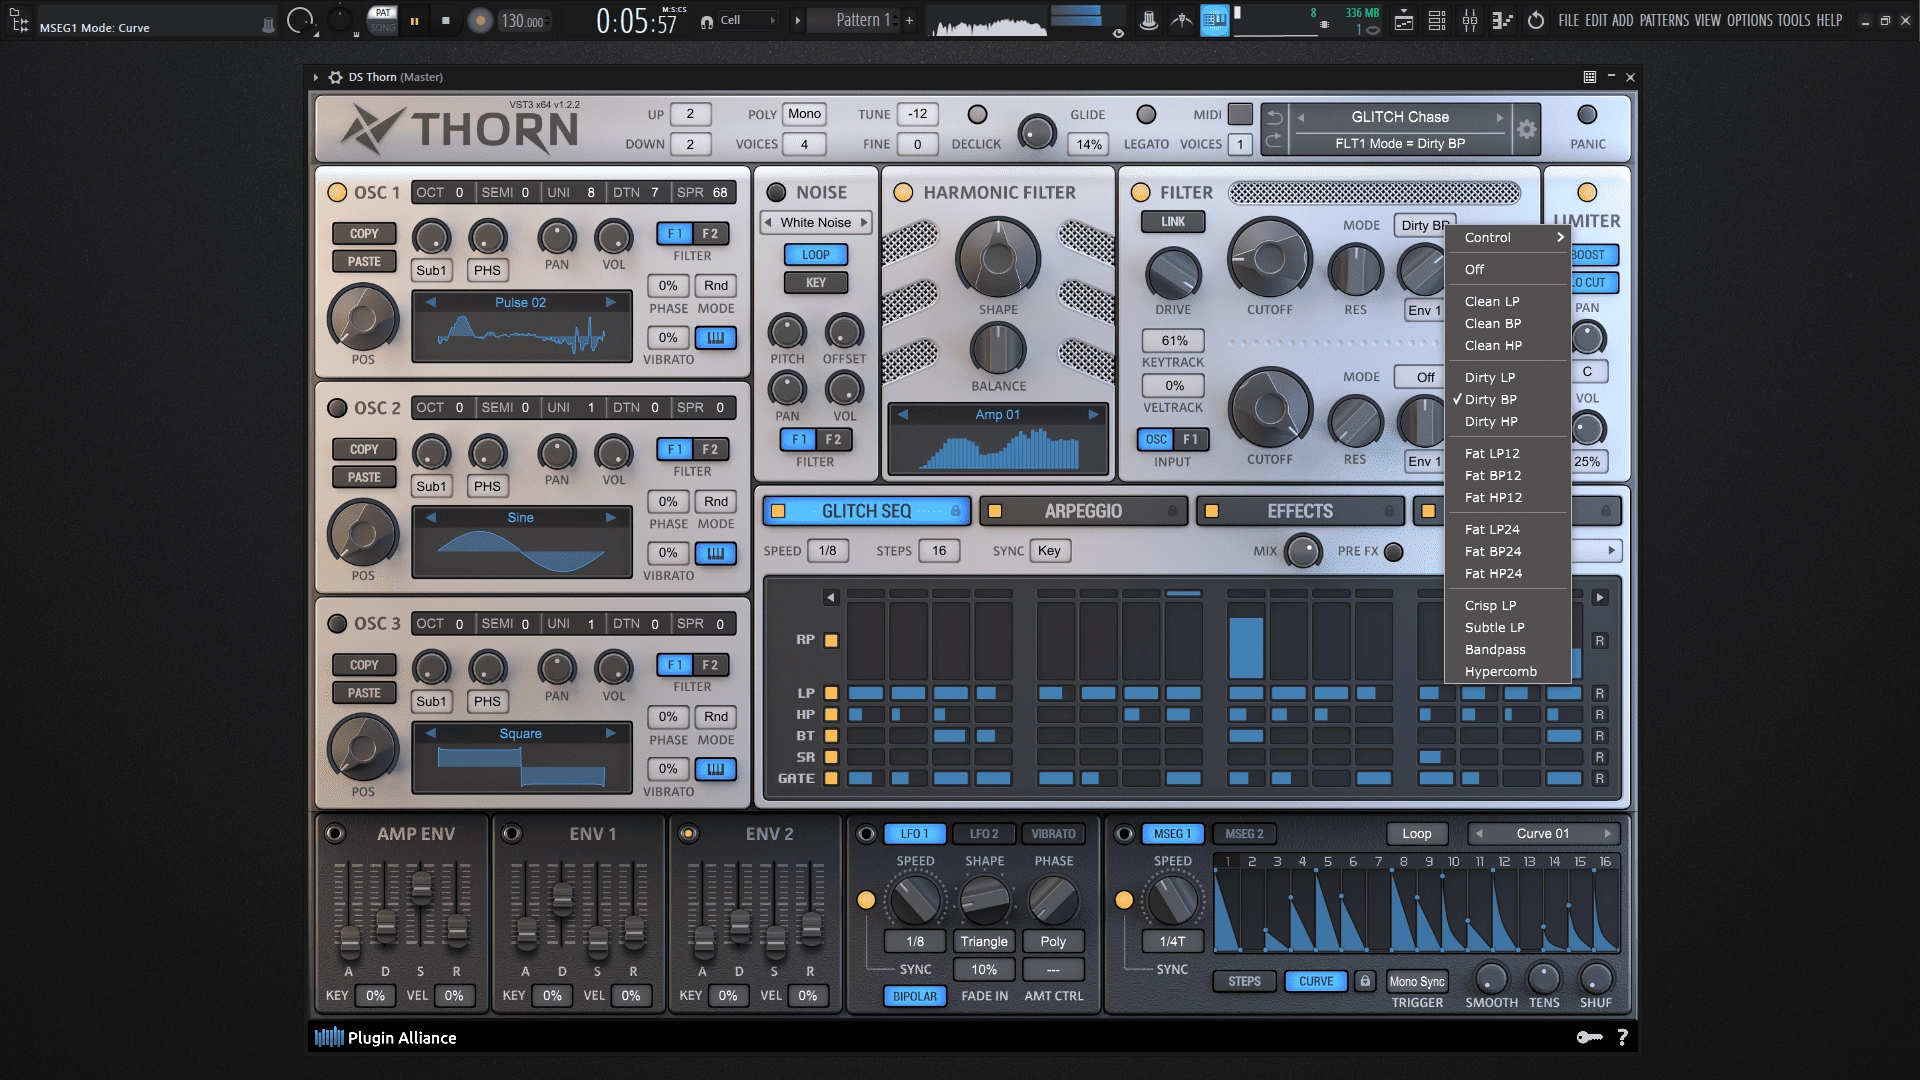Viewport: 1920px width, 1080px height.
Task: Toggle the FILTER section power button
Action: [x=1140, y=192]
